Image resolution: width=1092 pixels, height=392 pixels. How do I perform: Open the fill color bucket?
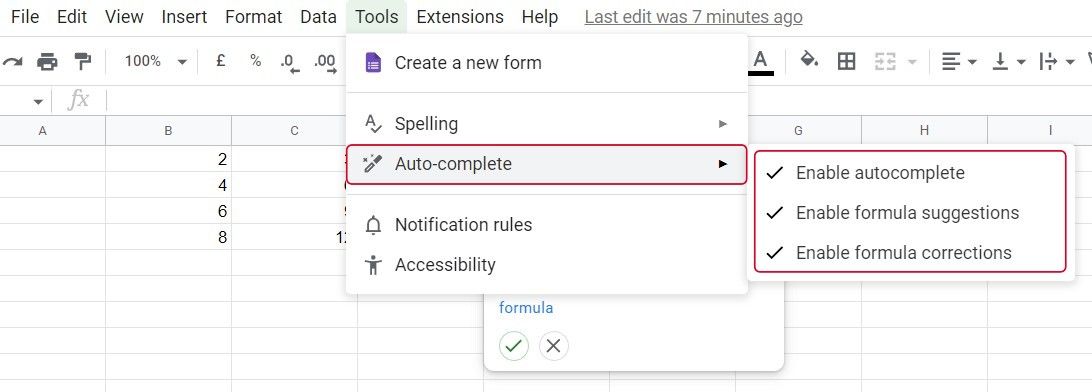click(x=809, y=61)
